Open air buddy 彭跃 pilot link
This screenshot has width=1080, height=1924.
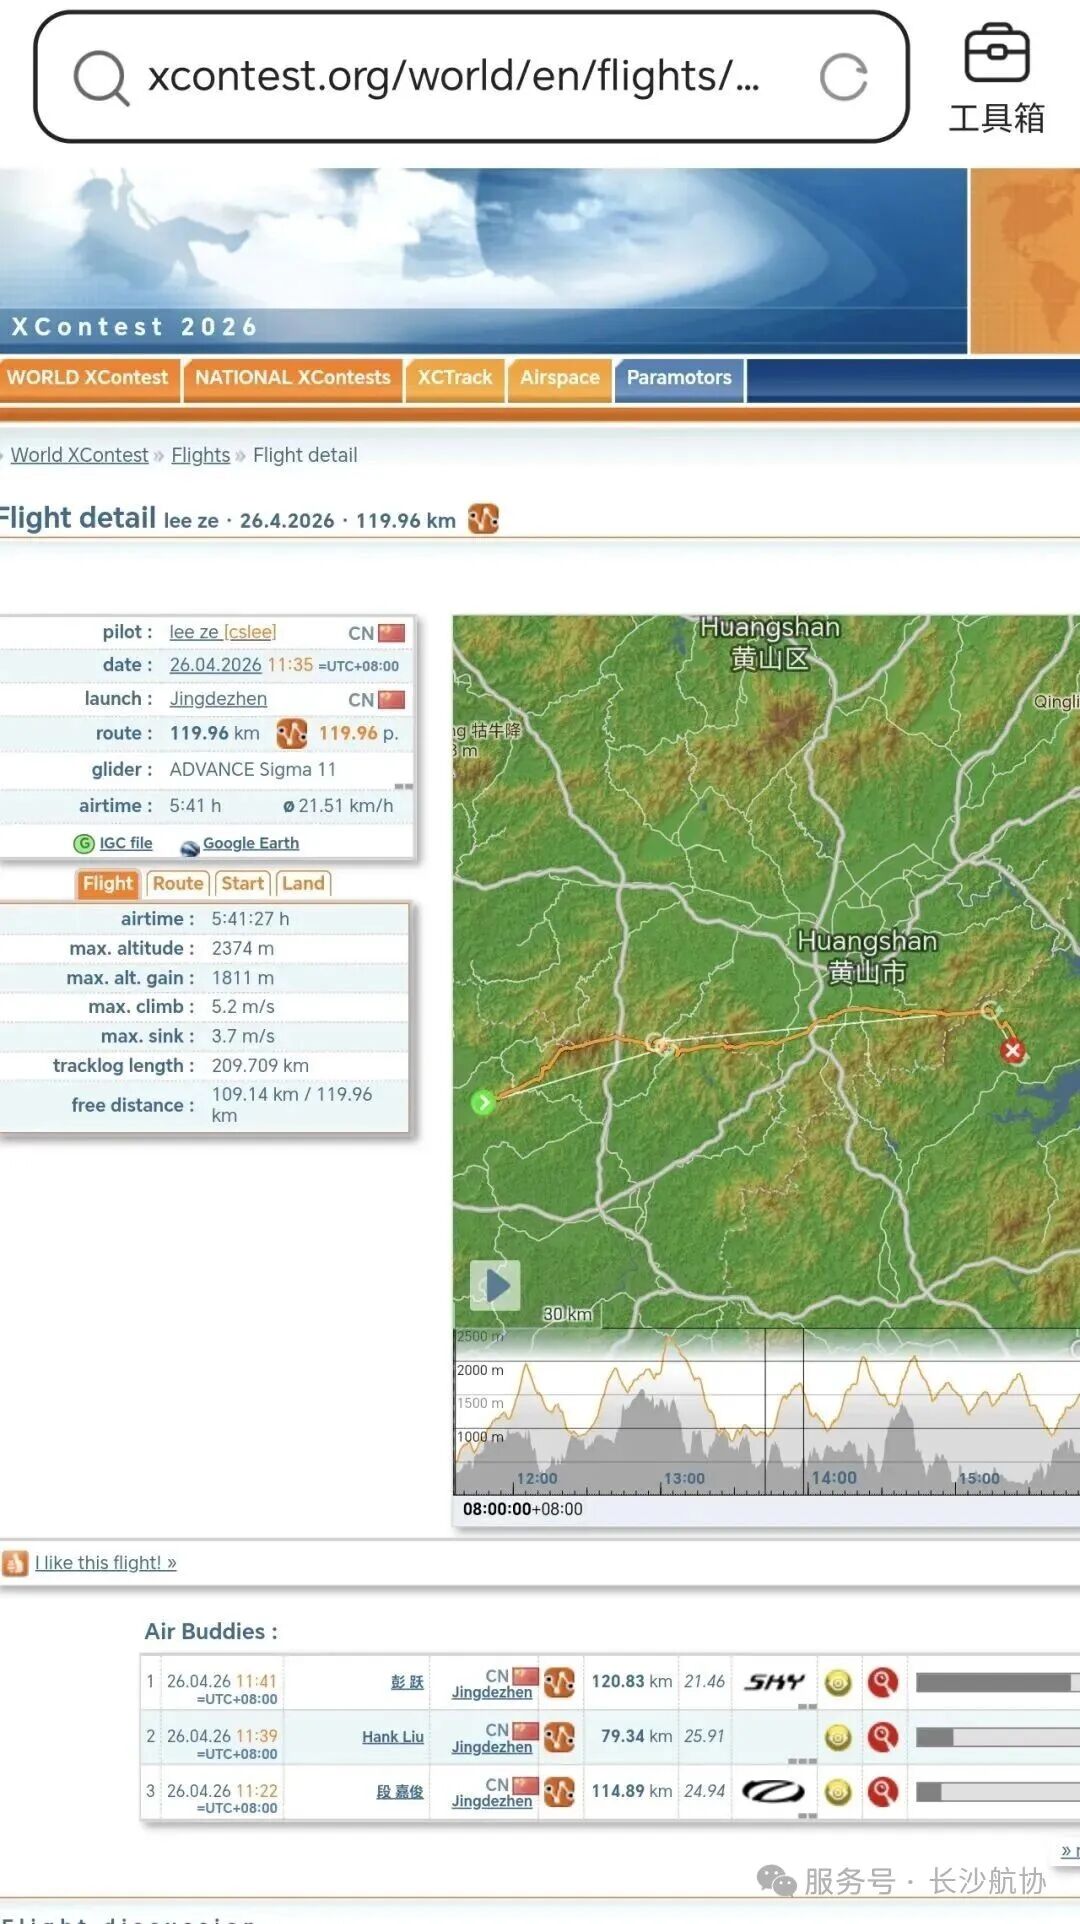click(407, 1682)
